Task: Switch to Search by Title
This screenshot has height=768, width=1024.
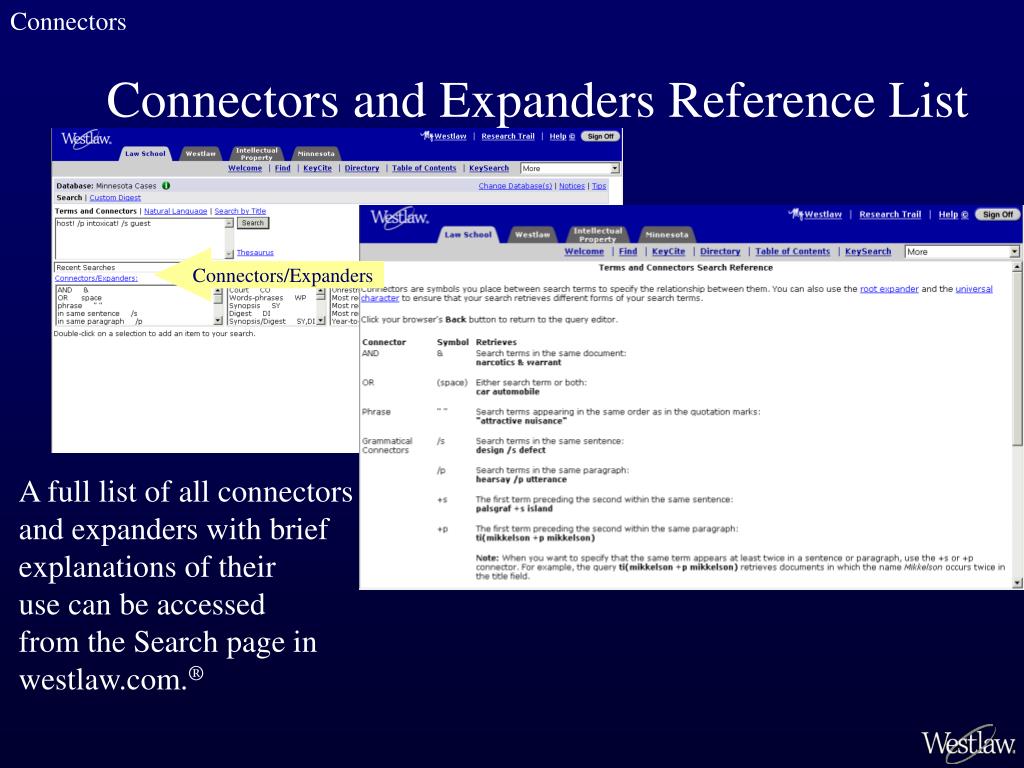Action: click(240, 211)
